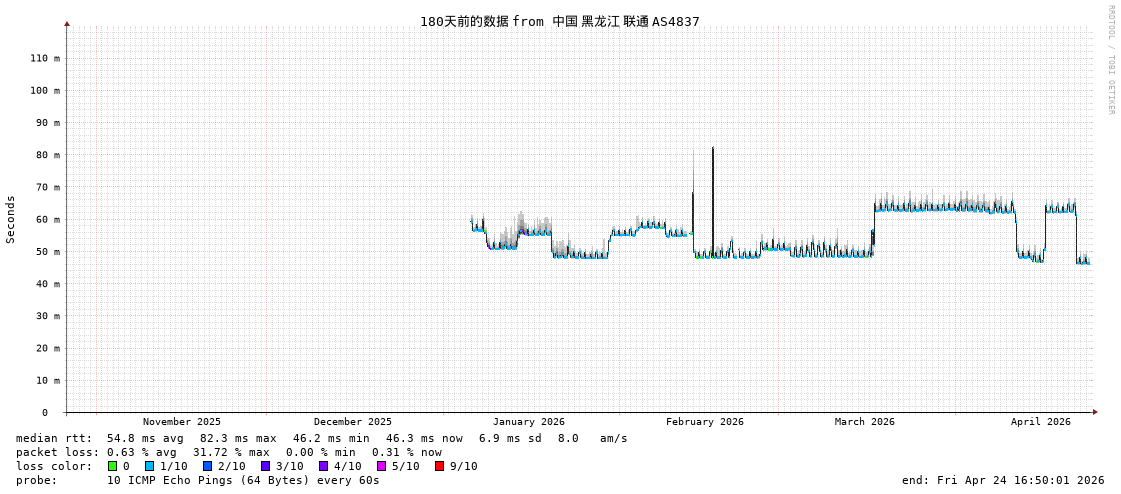Select the January 2026 axis label
Image resolution: width=1121 pixels, height=494 pixels.
(x=528, y=422)
